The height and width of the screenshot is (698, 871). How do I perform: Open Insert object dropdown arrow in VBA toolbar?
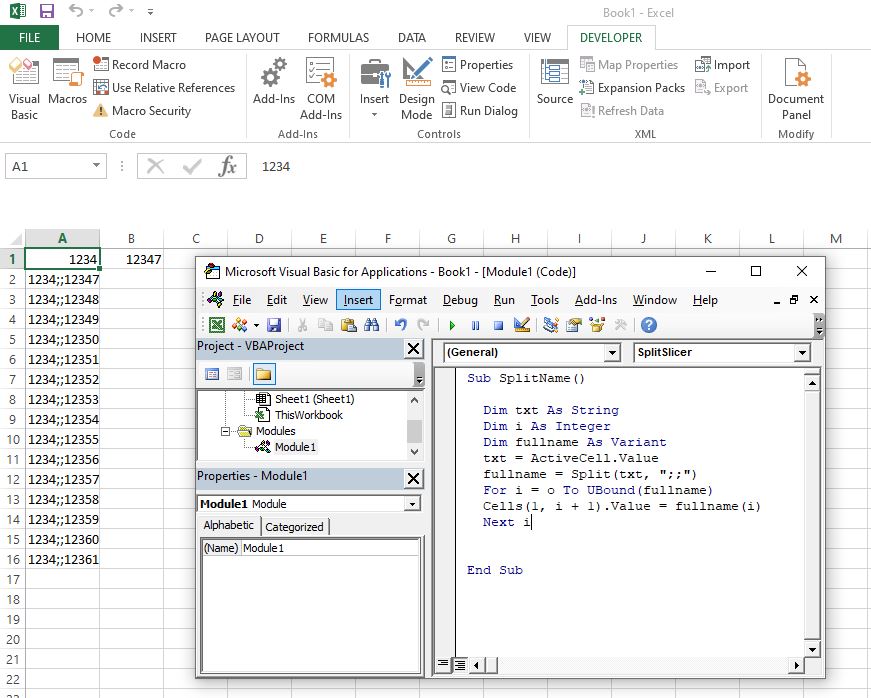point(256,325)
